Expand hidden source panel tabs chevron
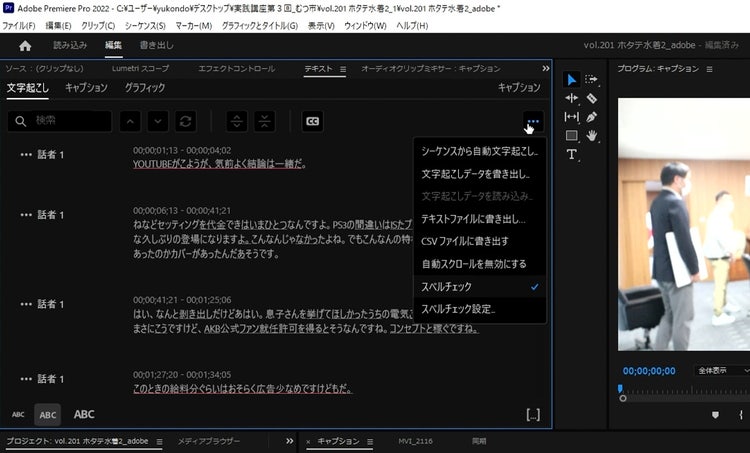Screen dimensions: 750x453 546,68
